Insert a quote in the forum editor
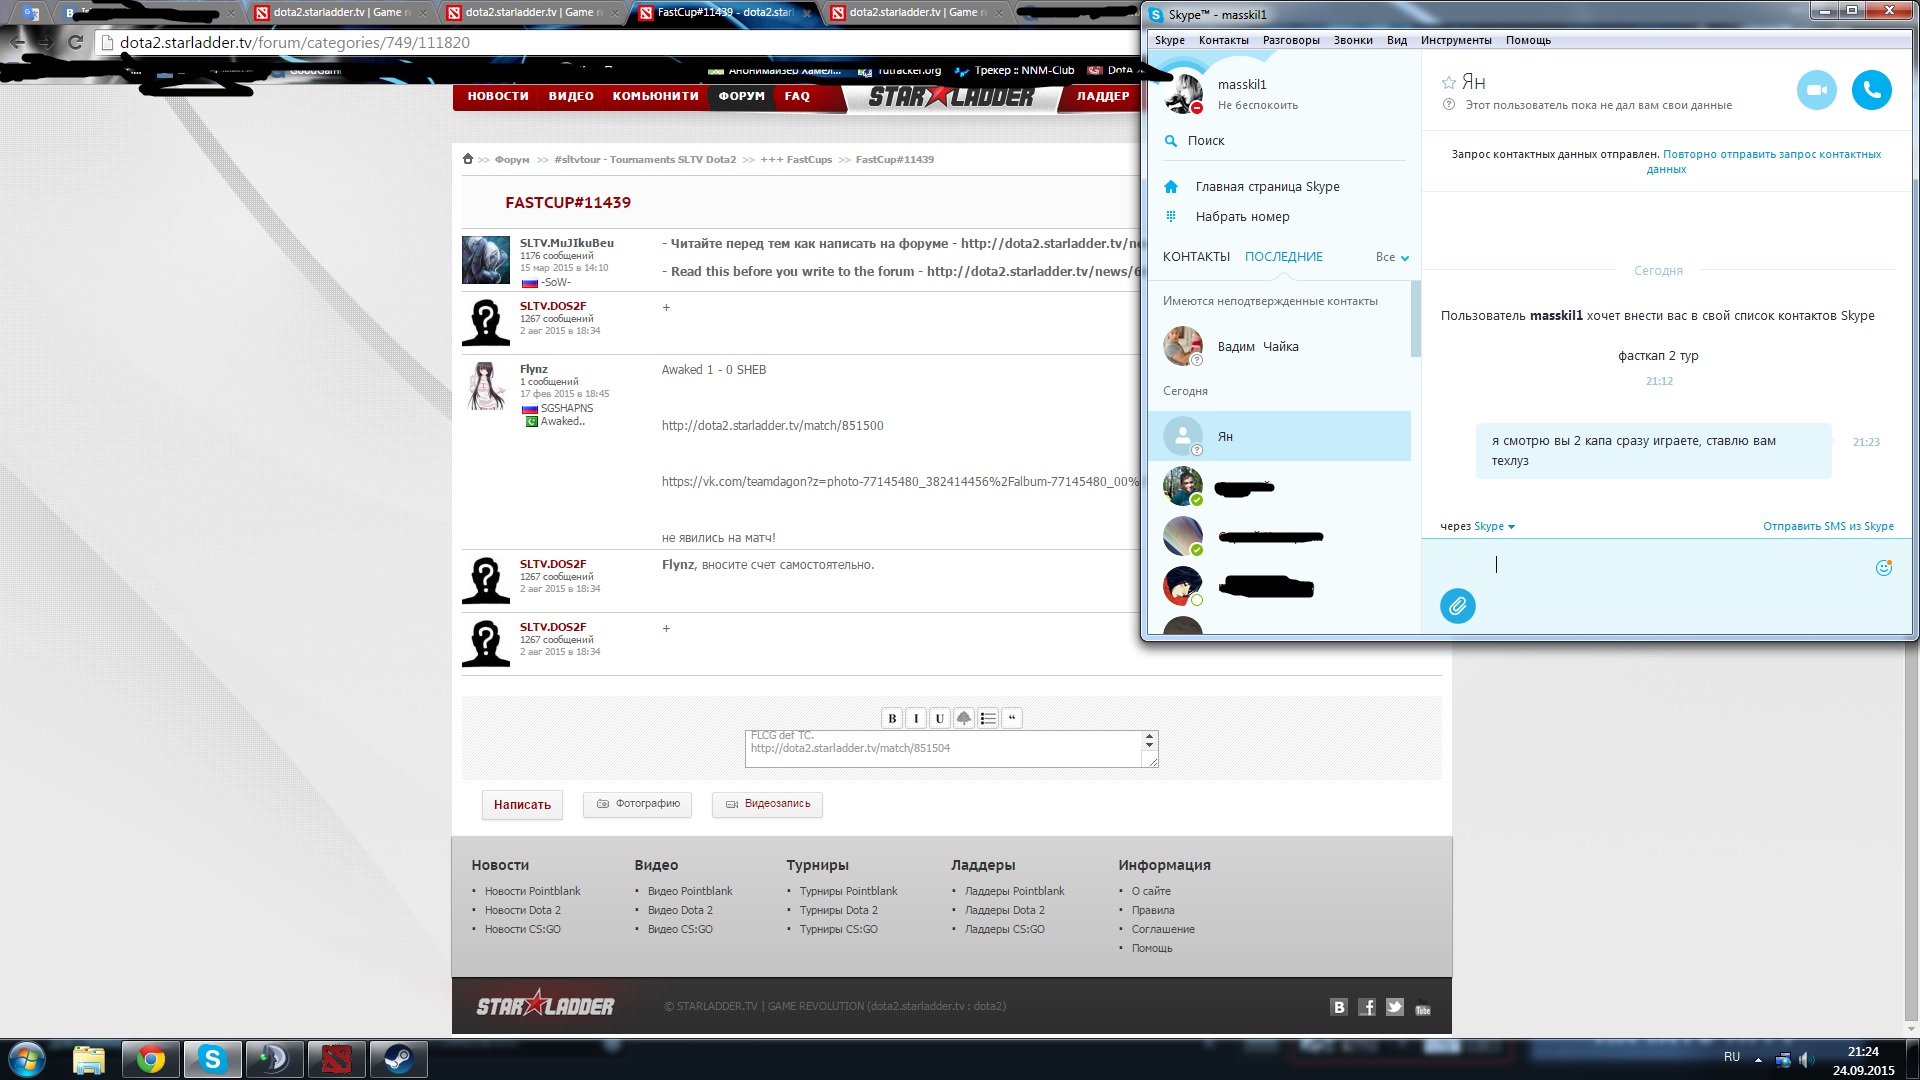Screen dimensions: 1920x1080 coord(1012,718)
